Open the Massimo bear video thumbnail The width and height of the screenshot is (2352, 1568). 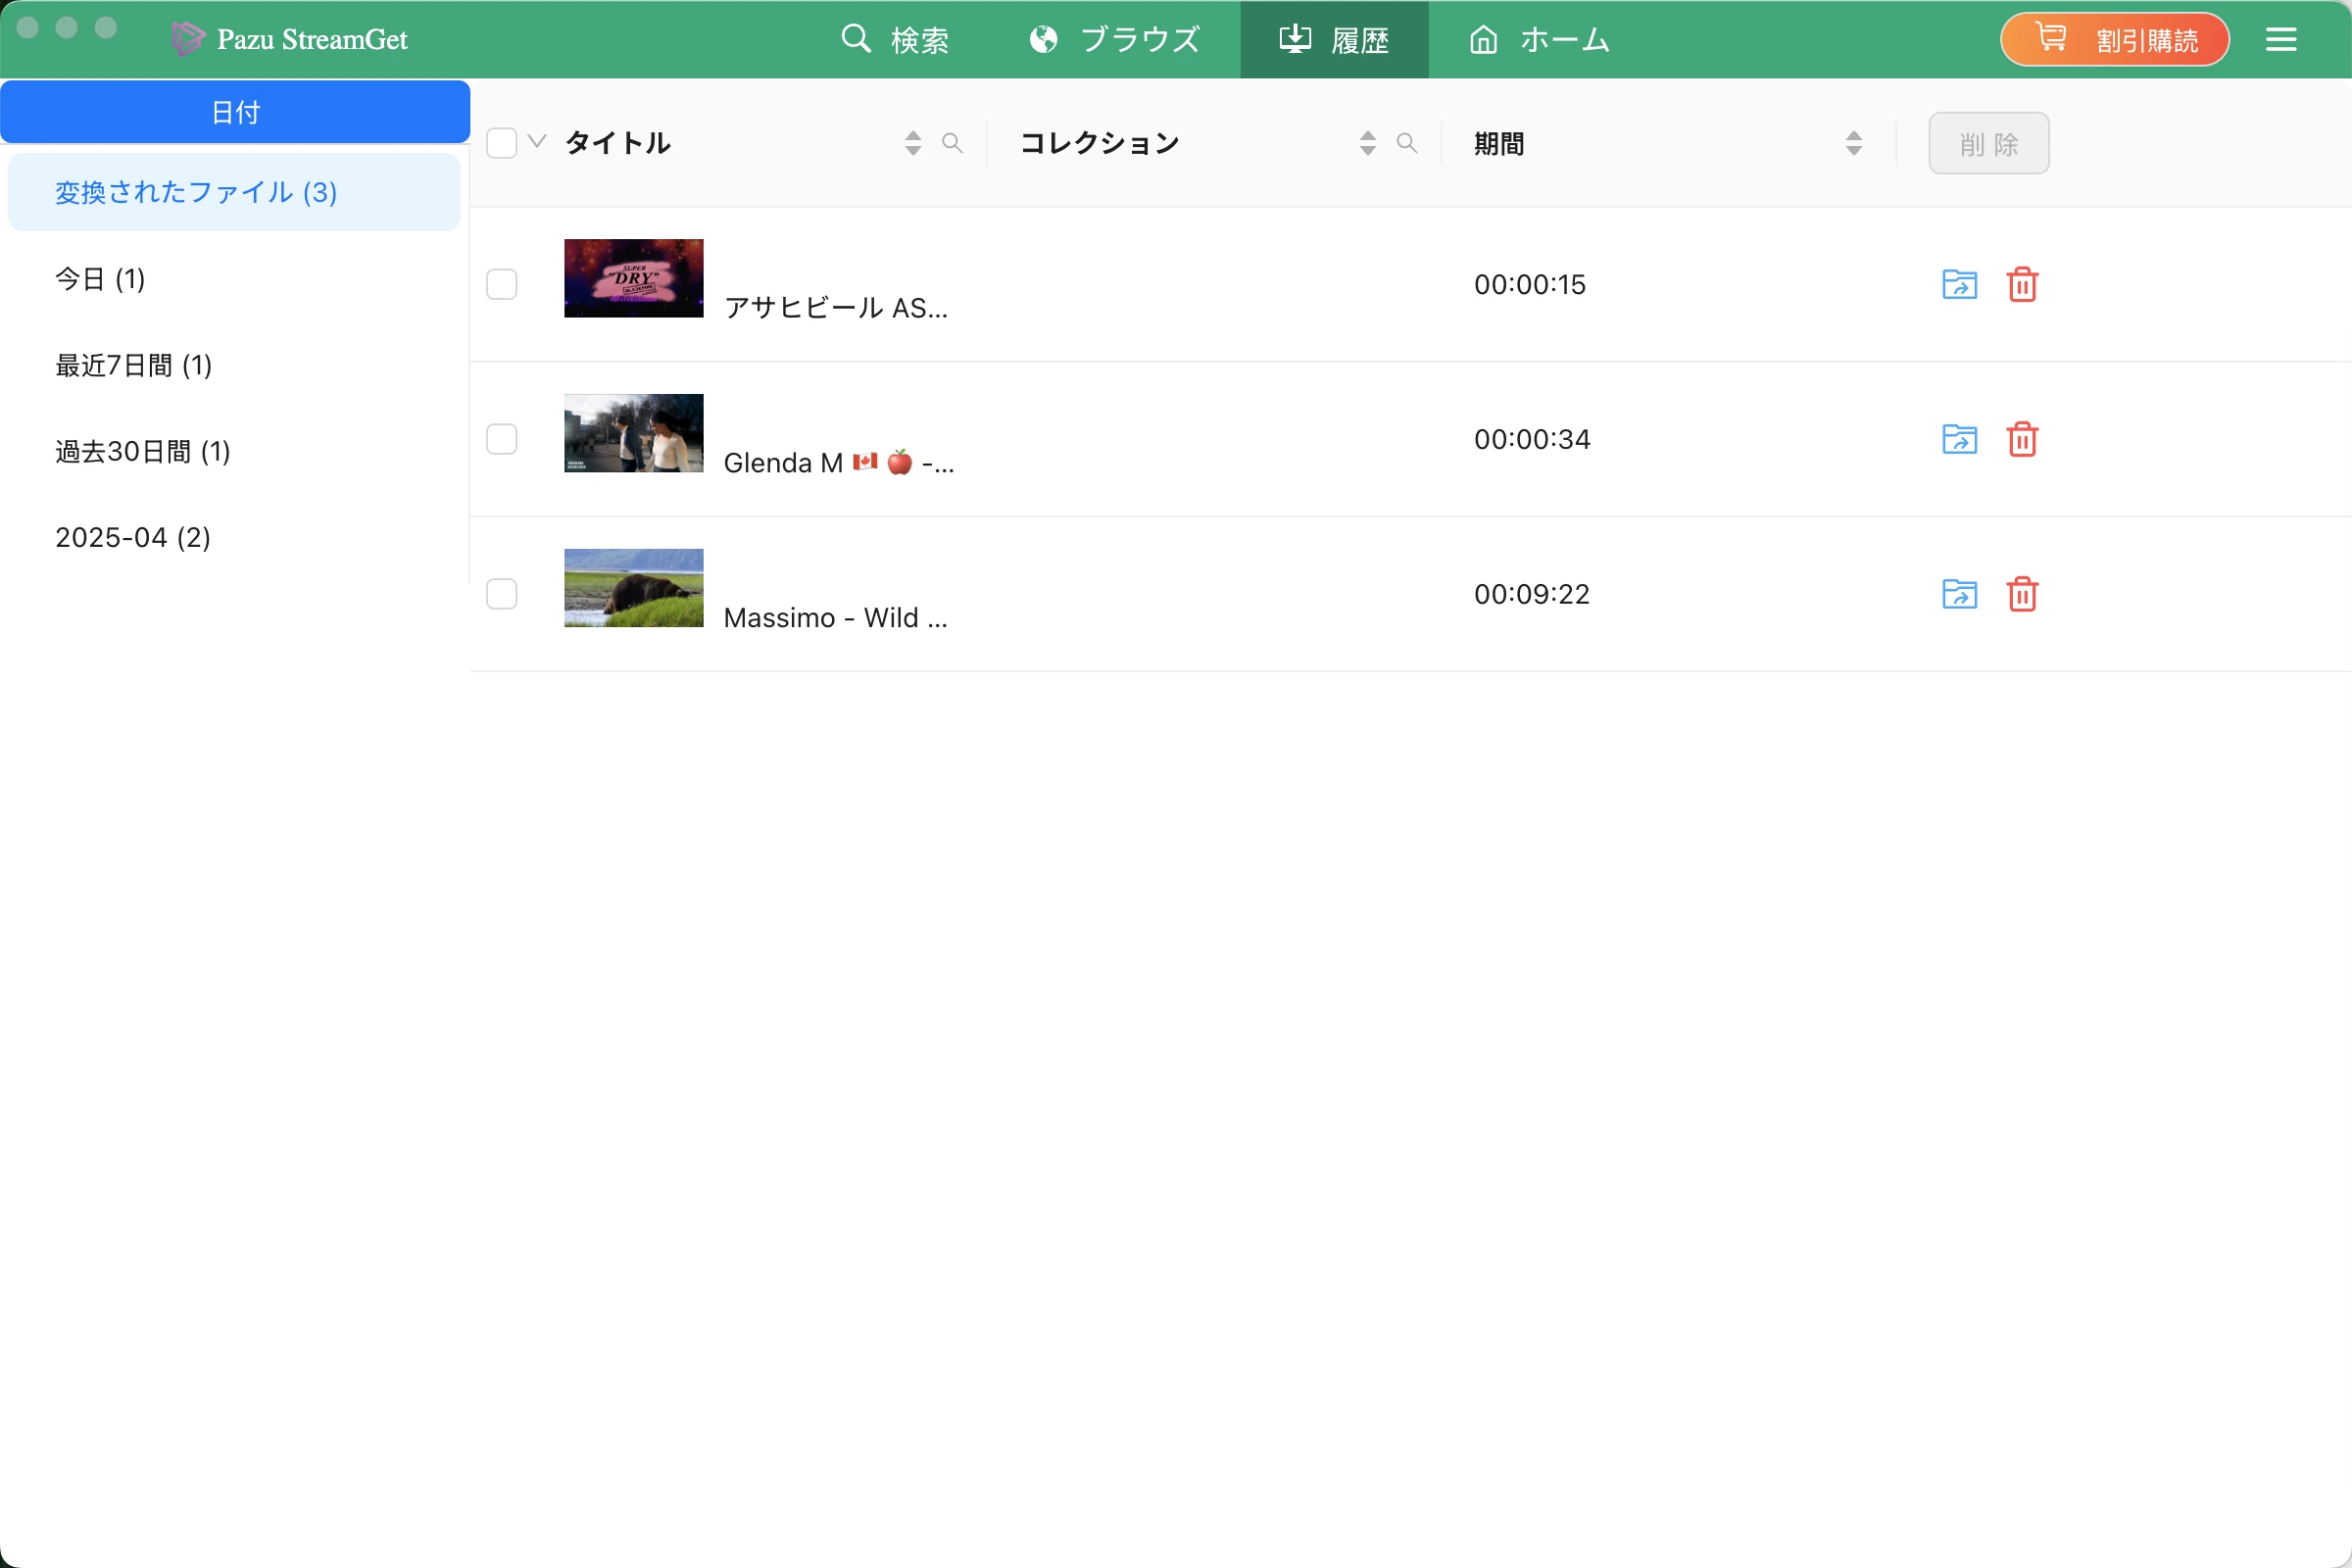[634, 589]
